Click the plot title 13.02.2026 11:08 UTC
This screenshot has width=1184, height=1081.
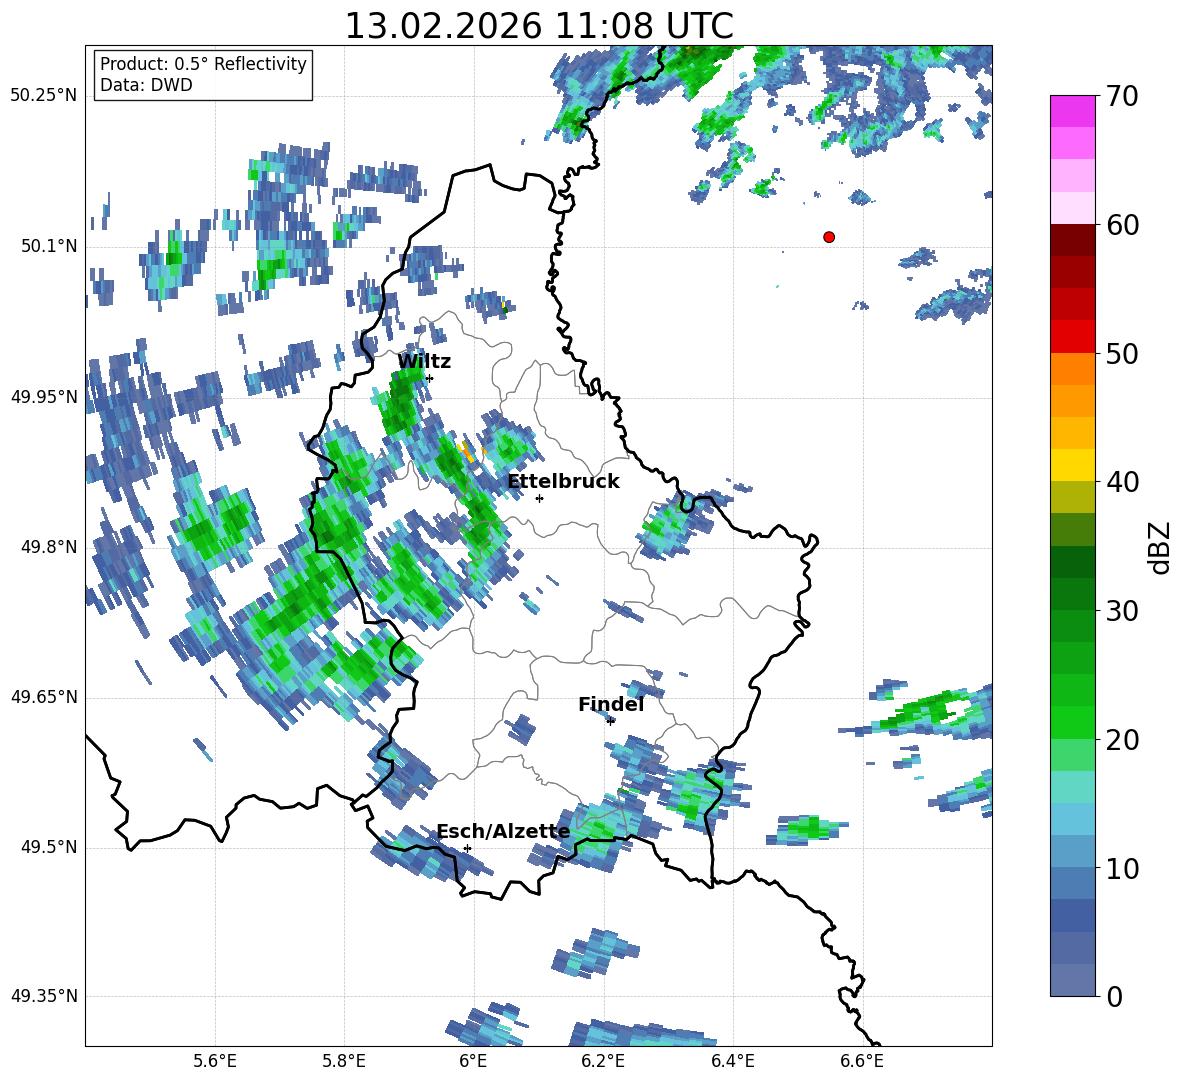pyautogui.click(x=539, y=26)
